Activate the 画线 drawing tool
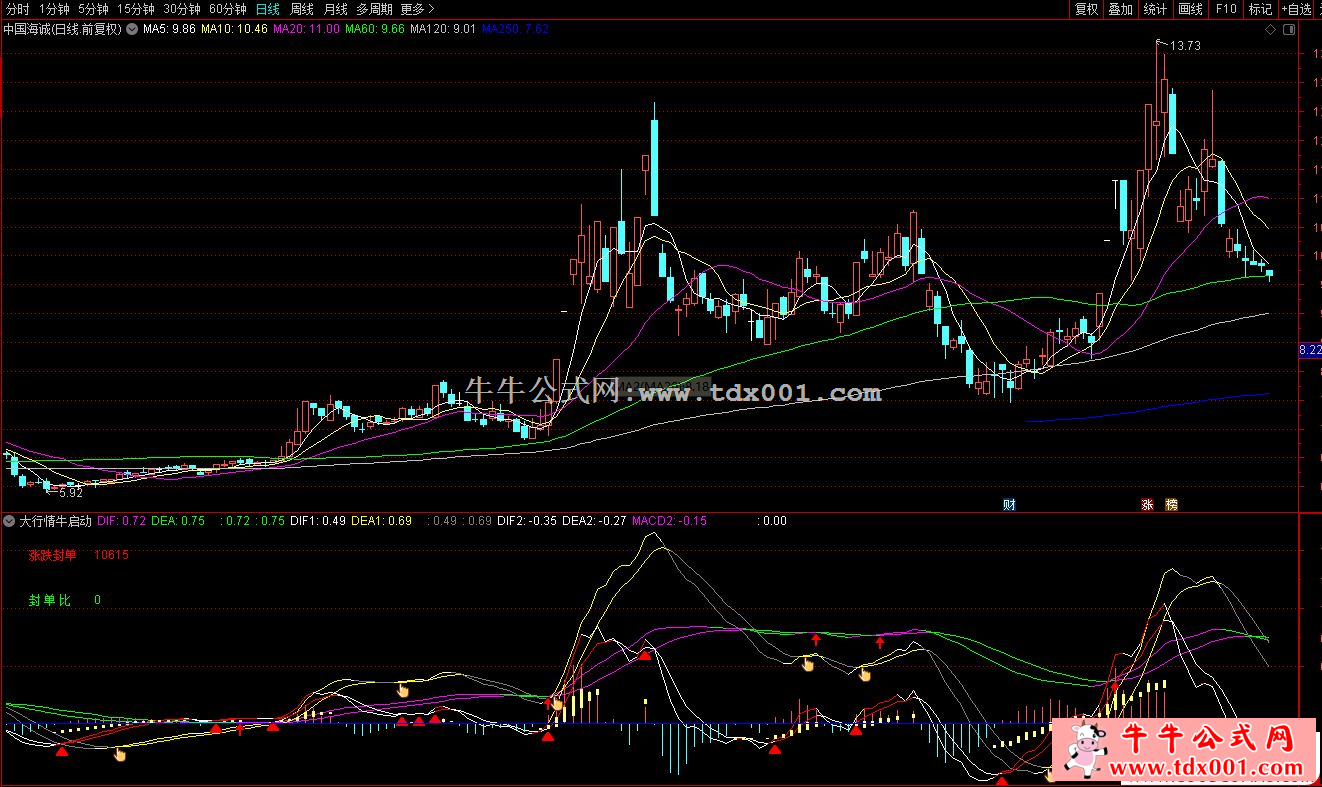The image size is (1322, 787). [1191, 9]
